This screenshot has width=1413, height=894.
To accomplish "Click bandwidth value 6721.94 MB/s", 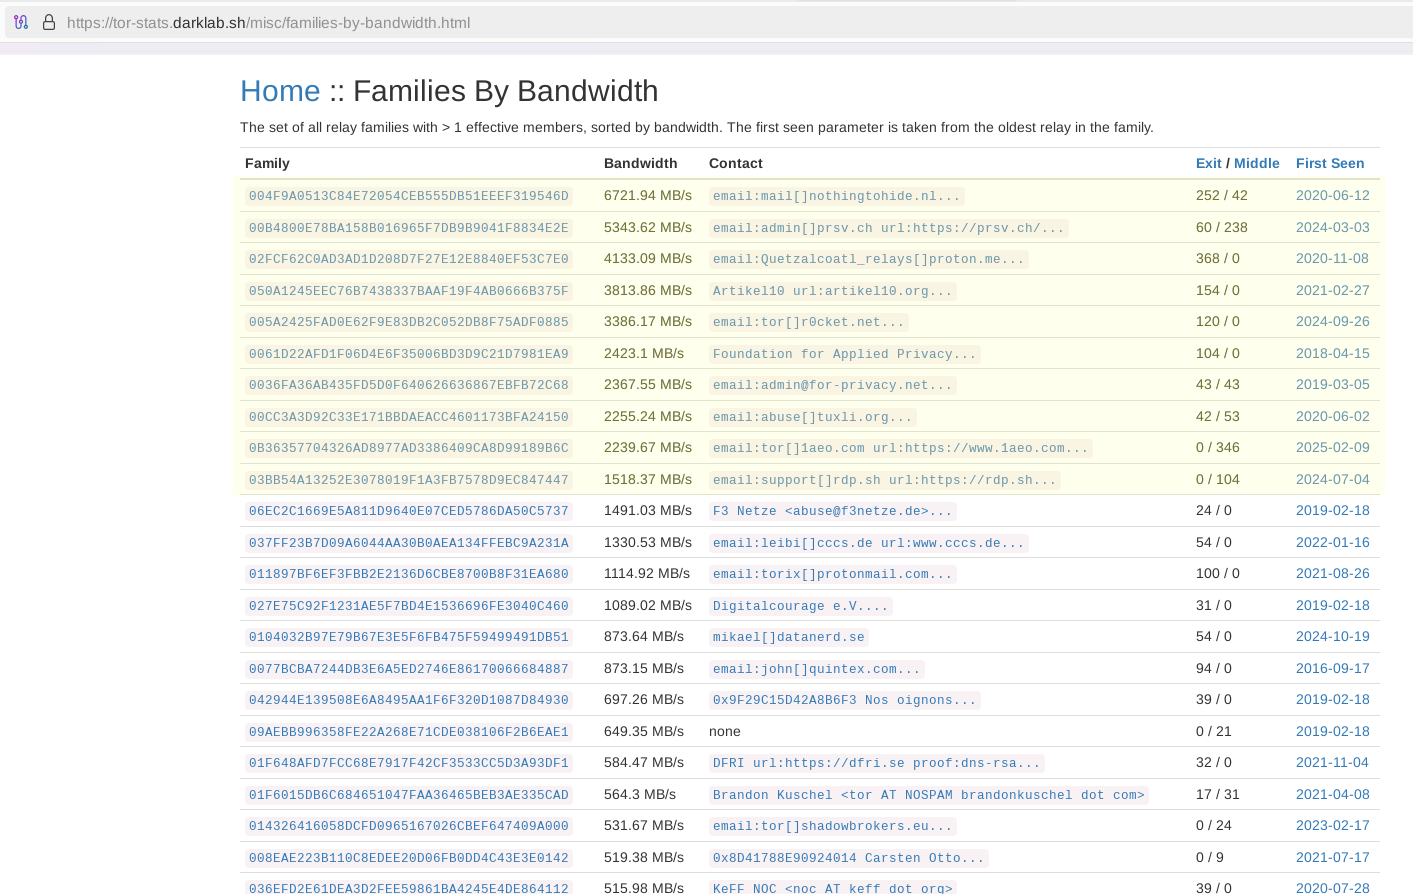I will tap(648, 196).
